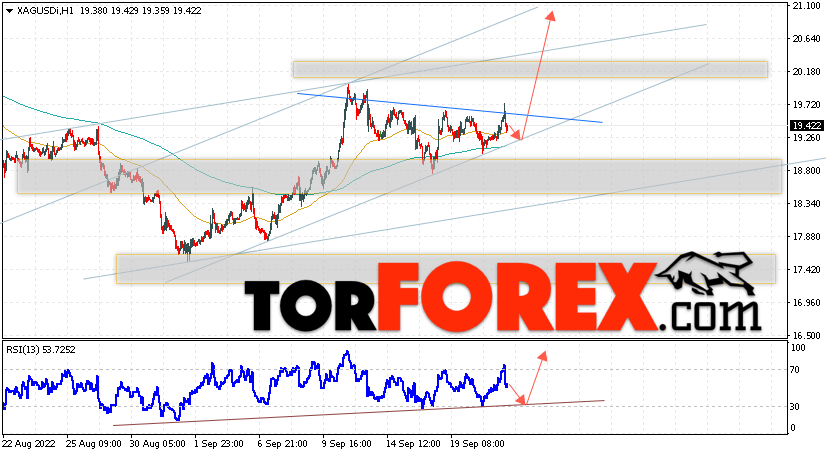Select the current price label 19.422
Screen dimensions: 828x455
(807, 125)
